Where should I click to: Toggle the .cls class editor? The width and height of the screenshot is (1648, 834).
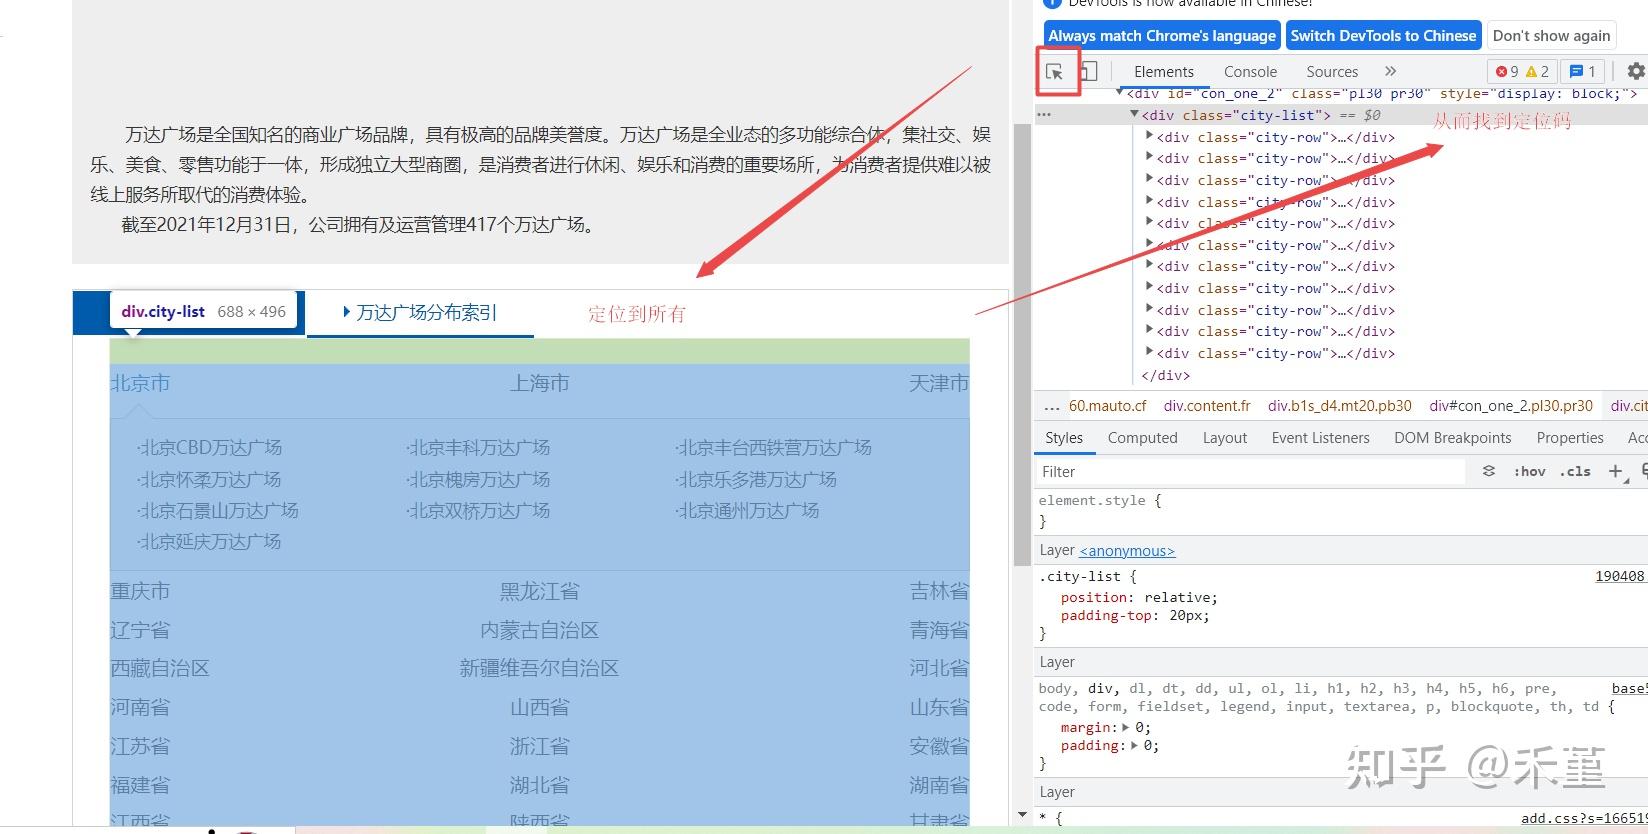point(1575,471)
